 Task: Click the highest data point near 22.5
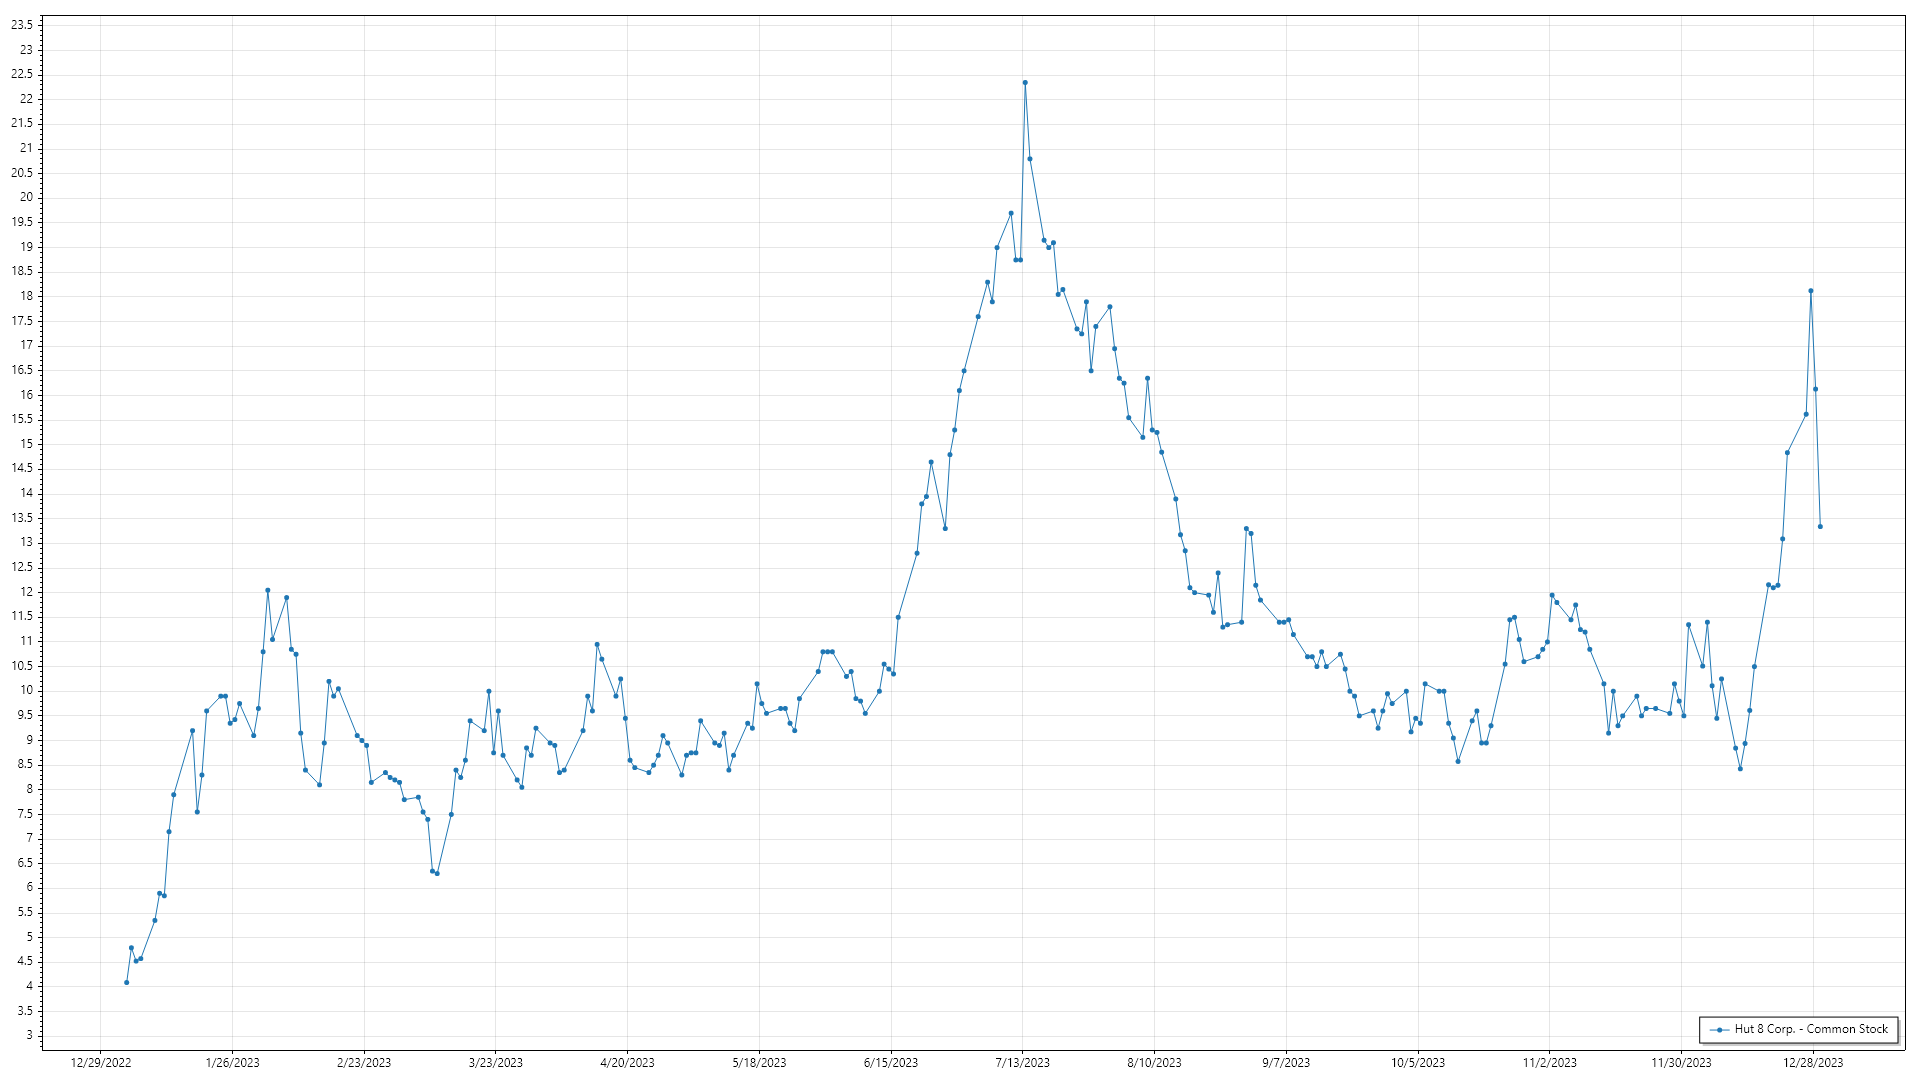point(1025,83)
